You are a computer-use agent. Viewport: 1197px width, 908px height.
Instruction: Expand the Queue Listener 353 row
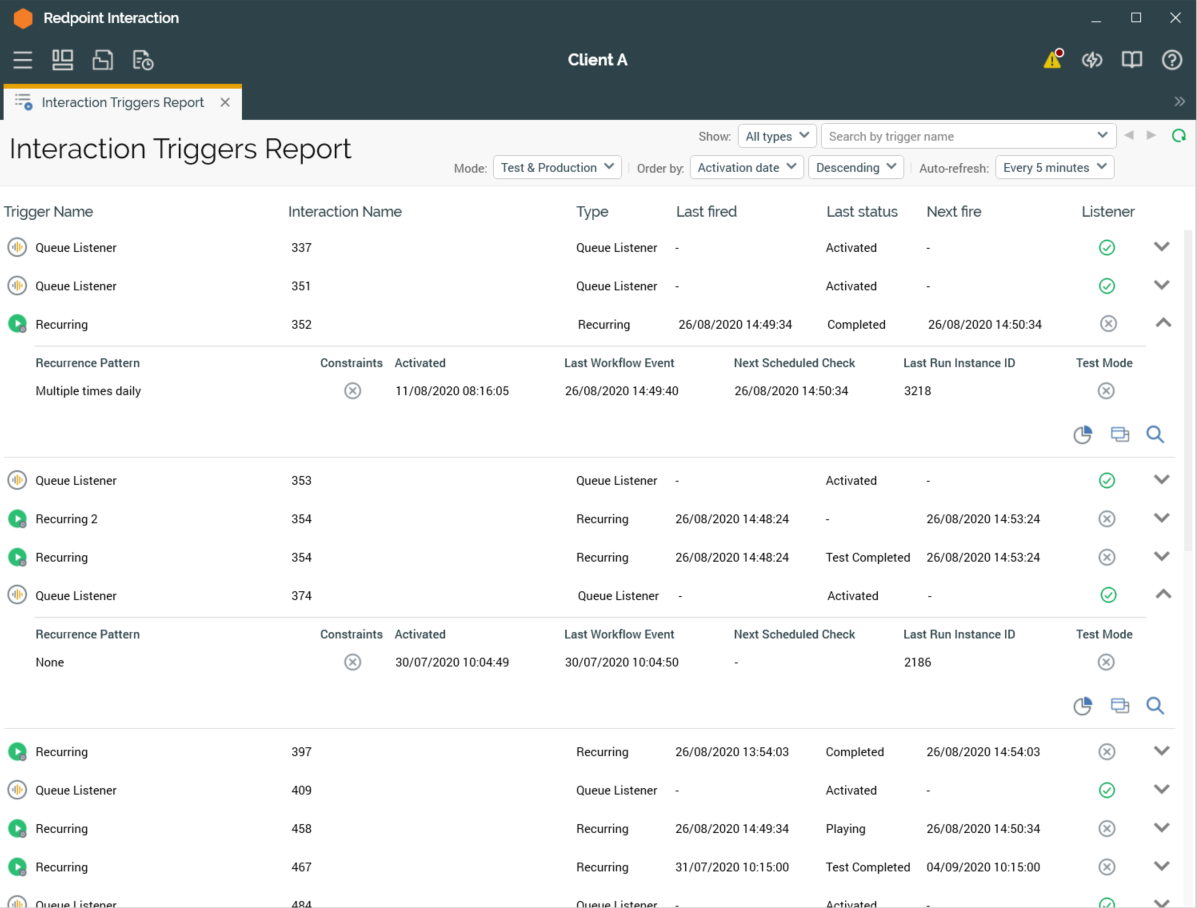pyautogui.click(x=1161, y=480)
